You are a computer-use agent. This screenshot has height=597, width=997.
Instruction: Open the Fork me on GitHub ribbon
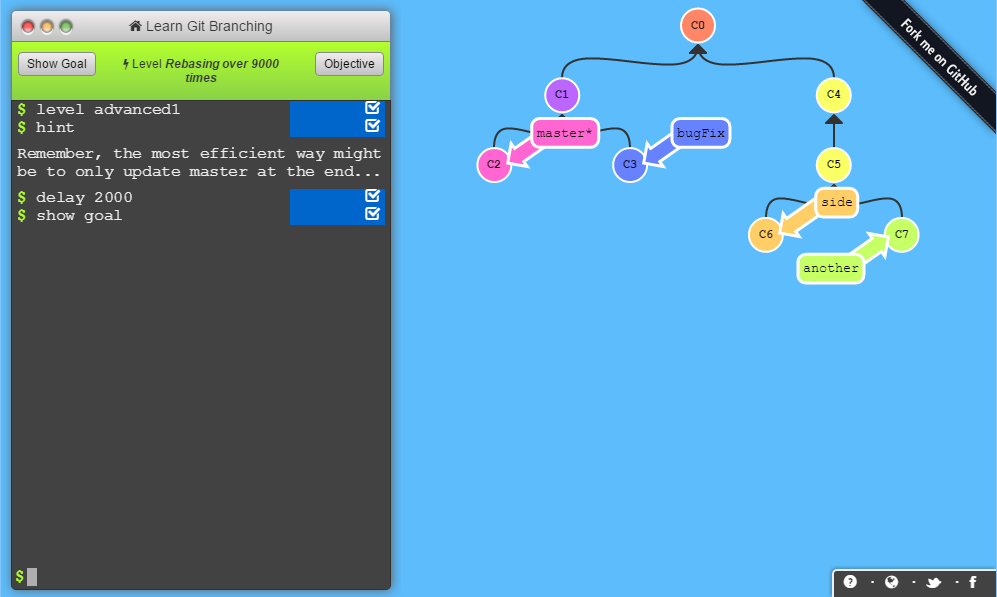pos(939,57)
